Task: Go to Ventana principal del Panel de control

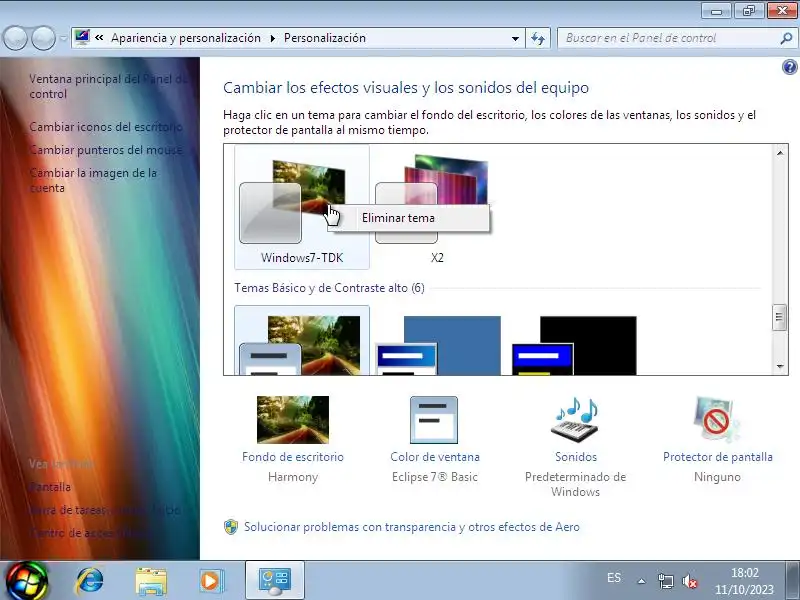Action: point(108,86)
